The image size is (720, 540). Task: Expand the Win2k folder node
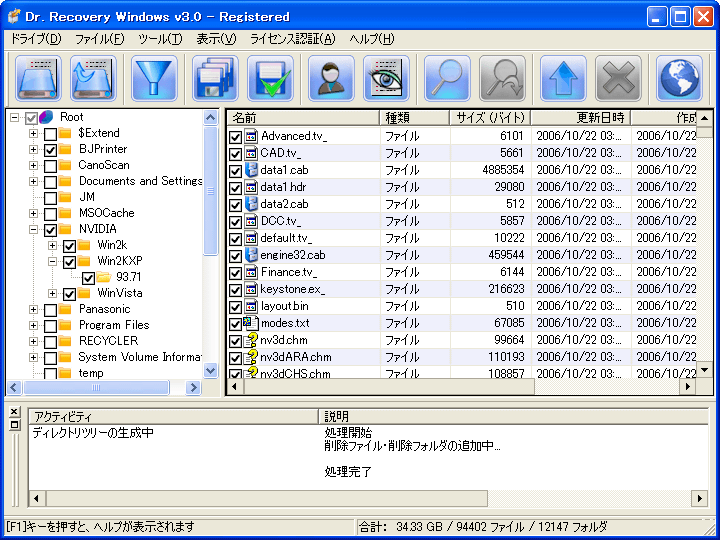[x=52, y=245]
